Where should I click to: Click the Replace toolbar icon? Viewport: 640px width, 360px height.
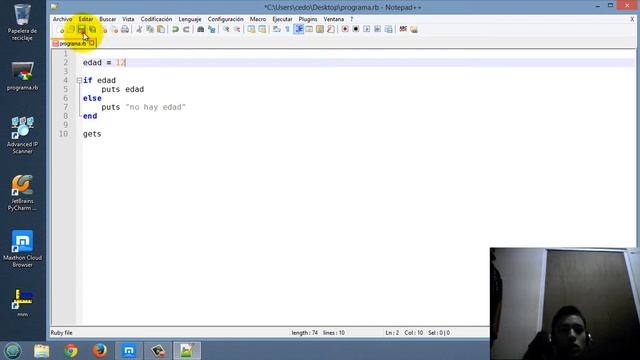click(x=211, y=29)
